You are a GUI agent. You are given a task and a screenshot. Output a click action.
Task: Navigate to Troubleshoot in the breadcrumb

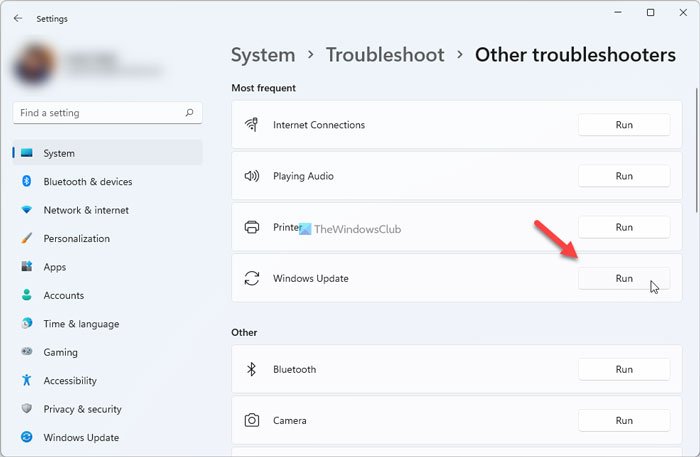click(x=385, y=55)
